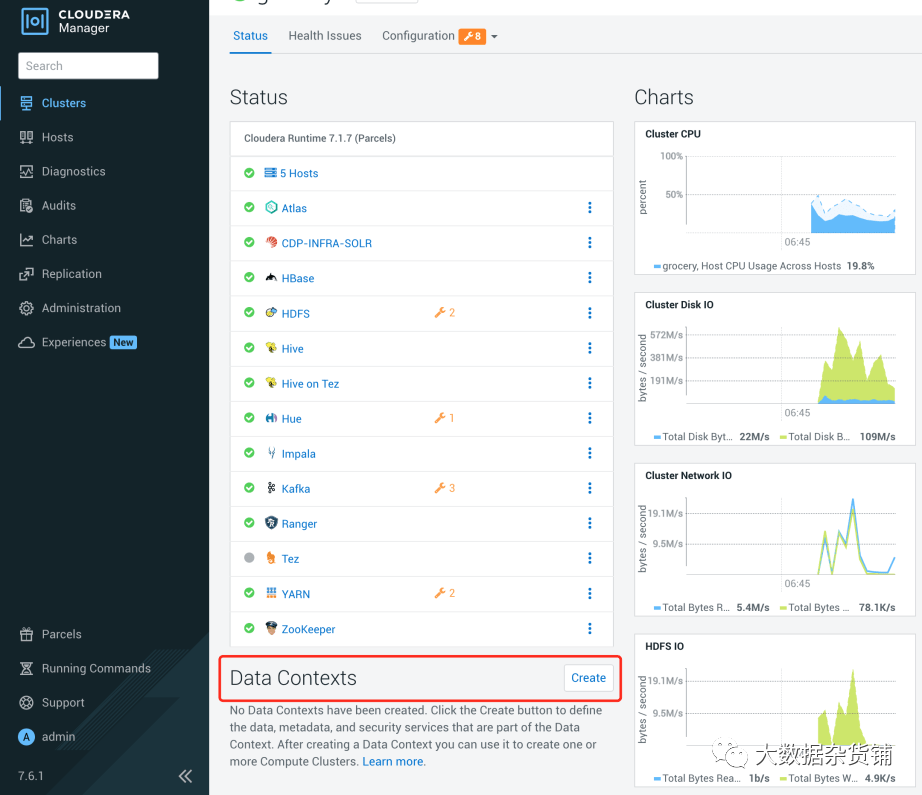Viewport: 922px width, 795px height.
Task: Open Clusters in the sidebar
Action: click(64, 103)
